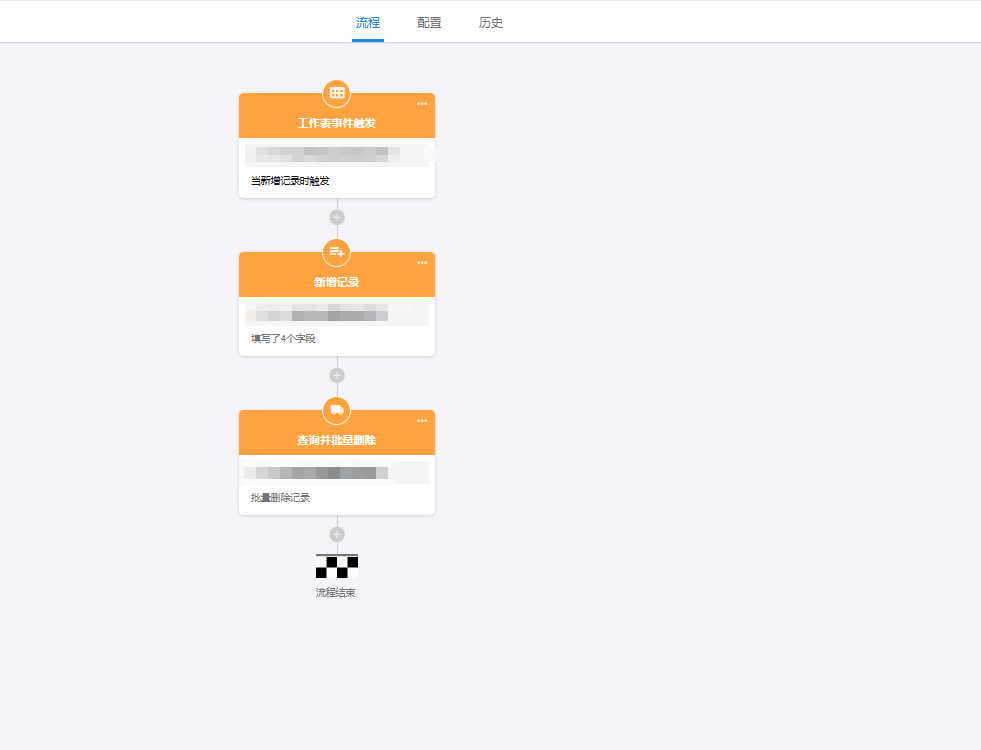
Task: Open the 配置 tab
Action: (429, 23)
